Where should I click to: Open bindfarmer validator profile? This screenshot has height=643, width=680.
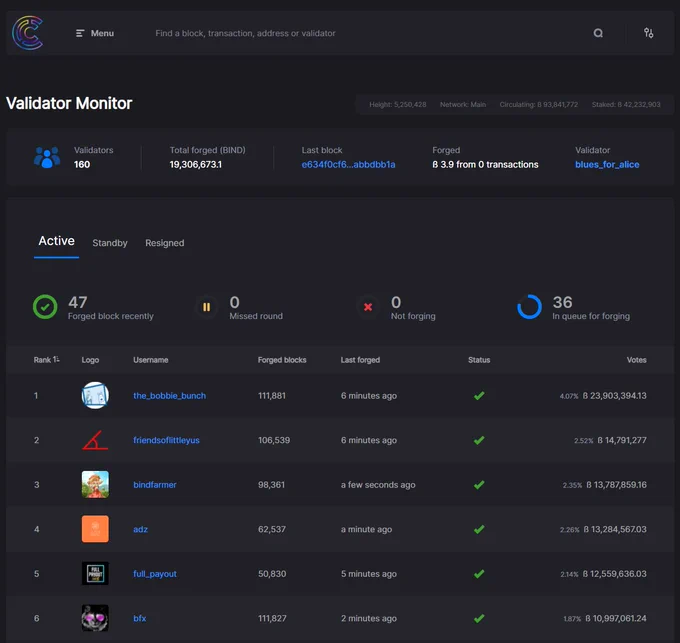(155, 485)
